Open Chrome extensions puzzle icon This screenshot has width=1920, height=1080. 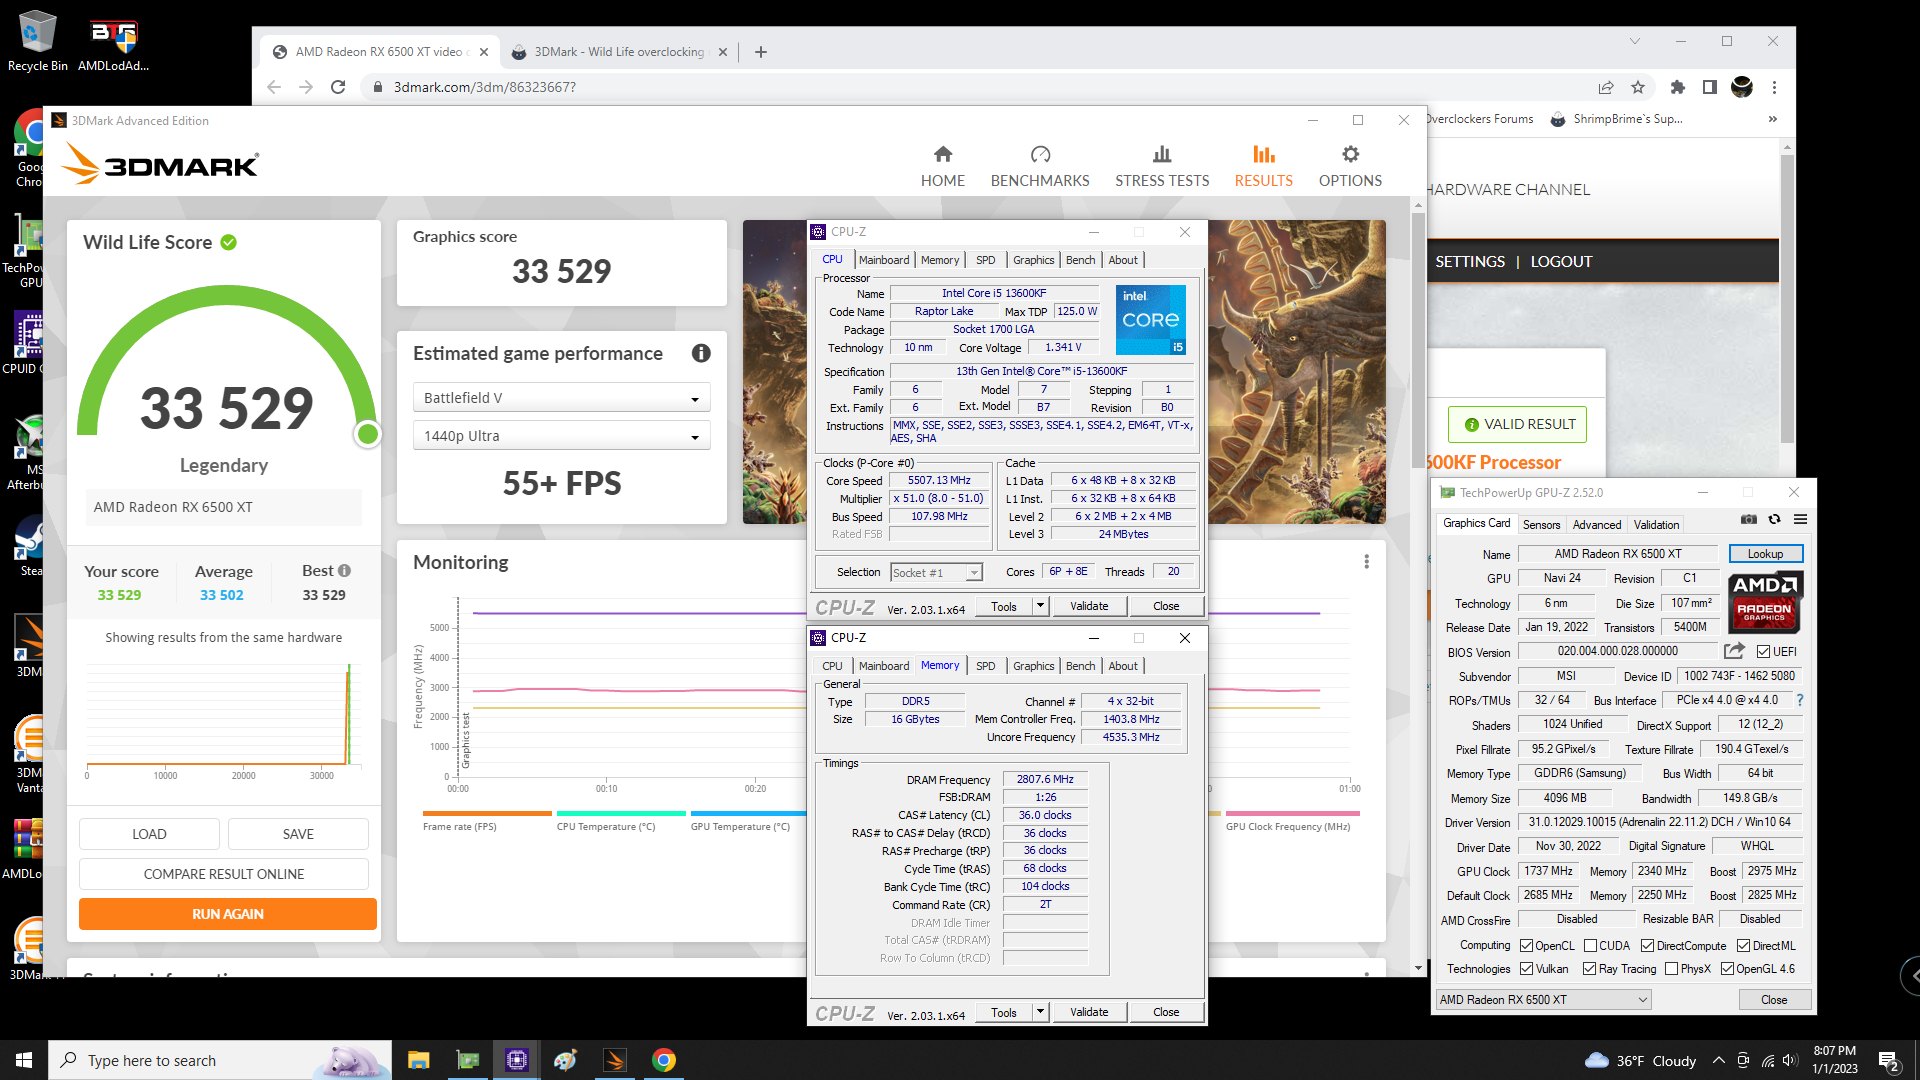[1678, 87]
